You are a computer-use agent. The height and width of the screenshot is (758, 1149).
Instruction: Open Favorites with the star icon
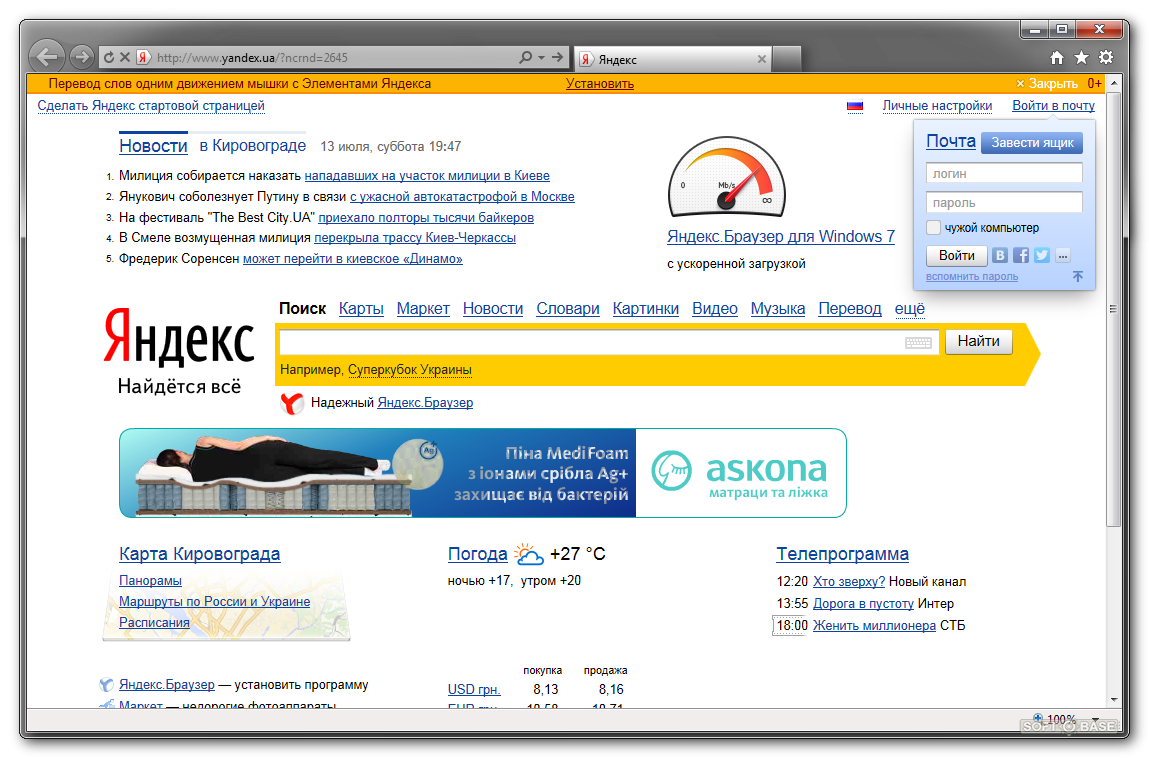point(1081,58)
